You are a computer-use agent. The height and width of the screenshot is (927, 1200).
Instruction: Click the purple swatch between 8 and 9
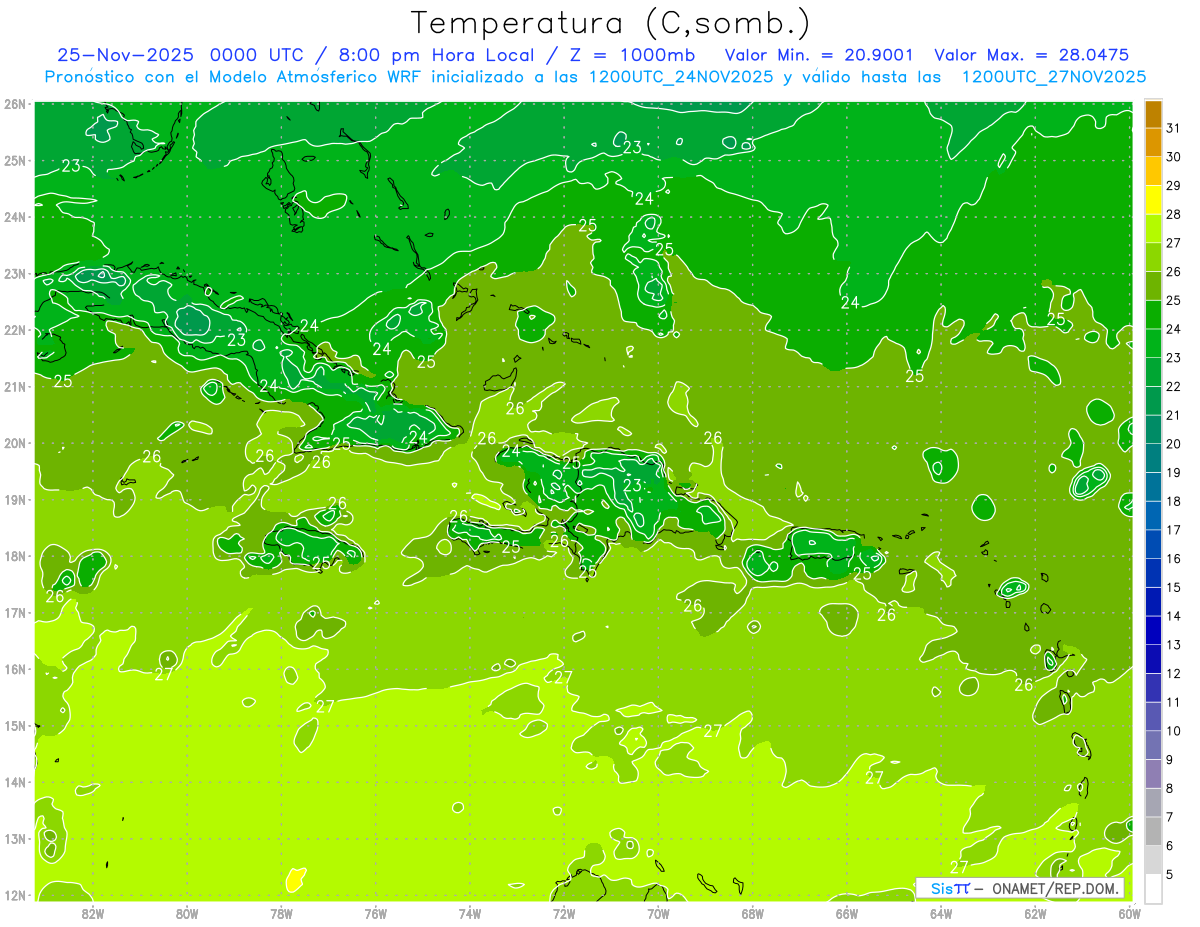tap(1153, 774)
